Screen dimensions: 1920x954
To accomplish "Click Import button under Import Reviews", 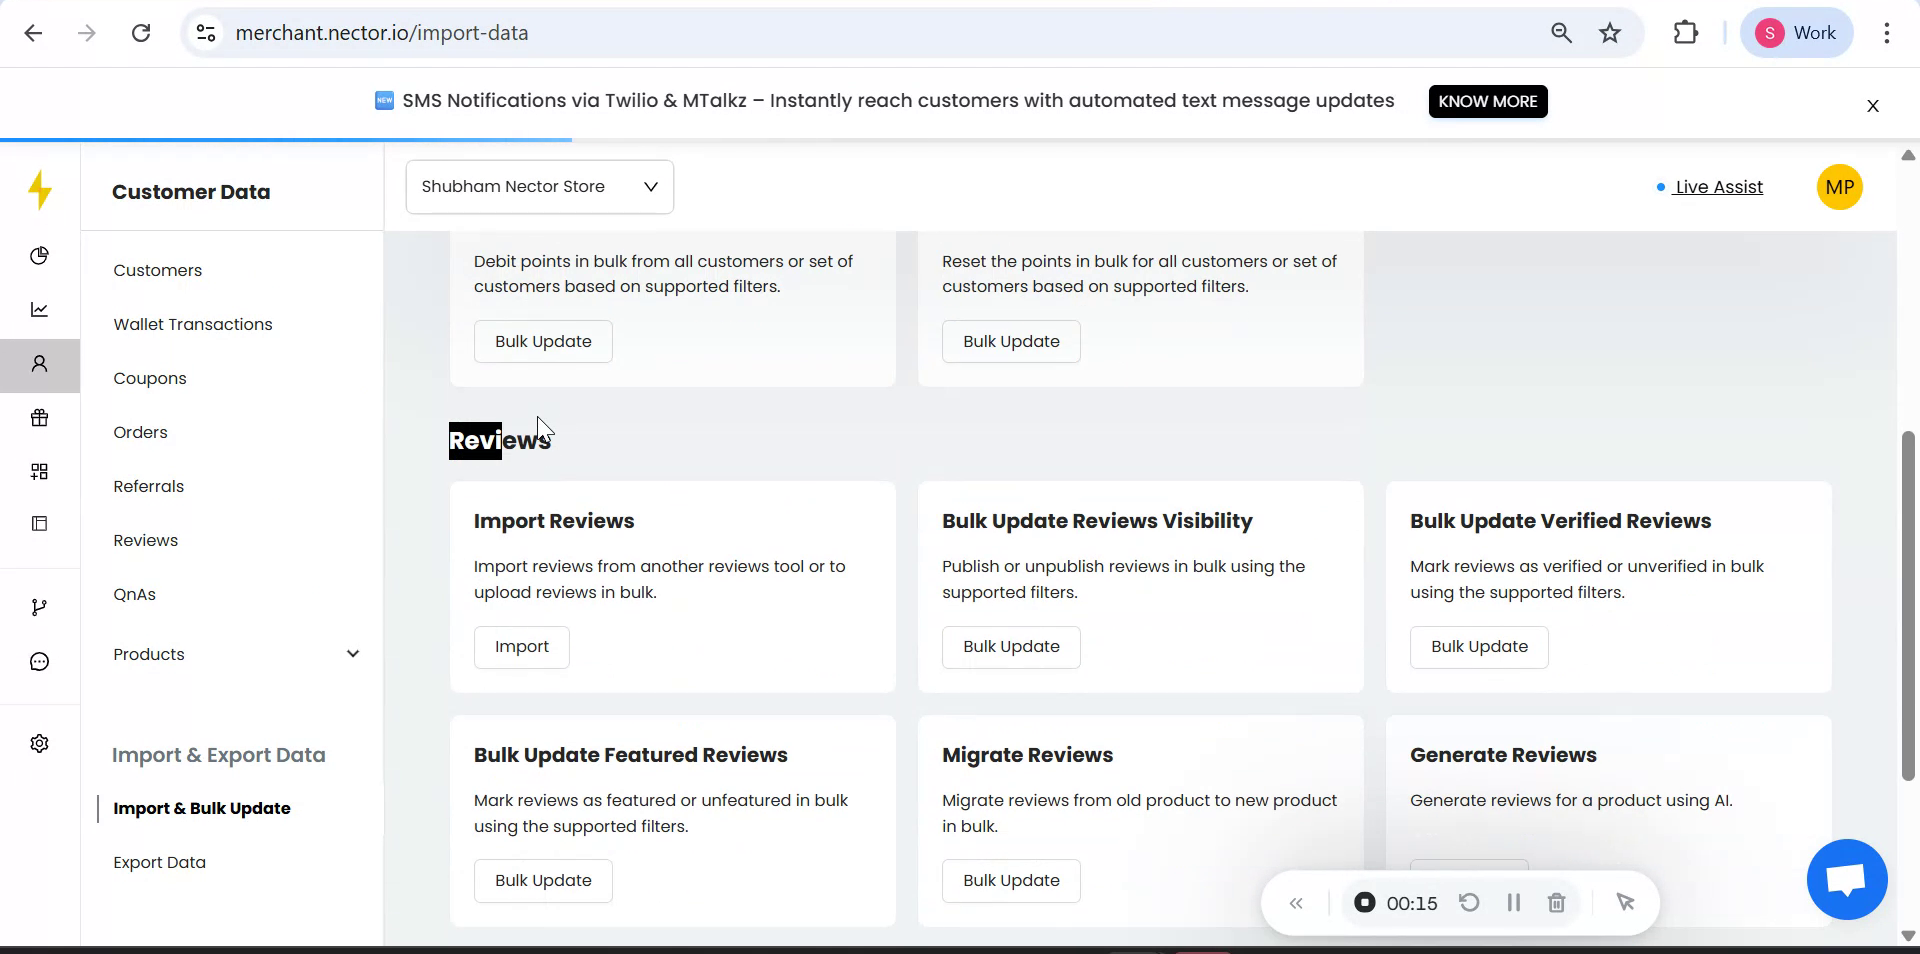I will click(521, 647).
